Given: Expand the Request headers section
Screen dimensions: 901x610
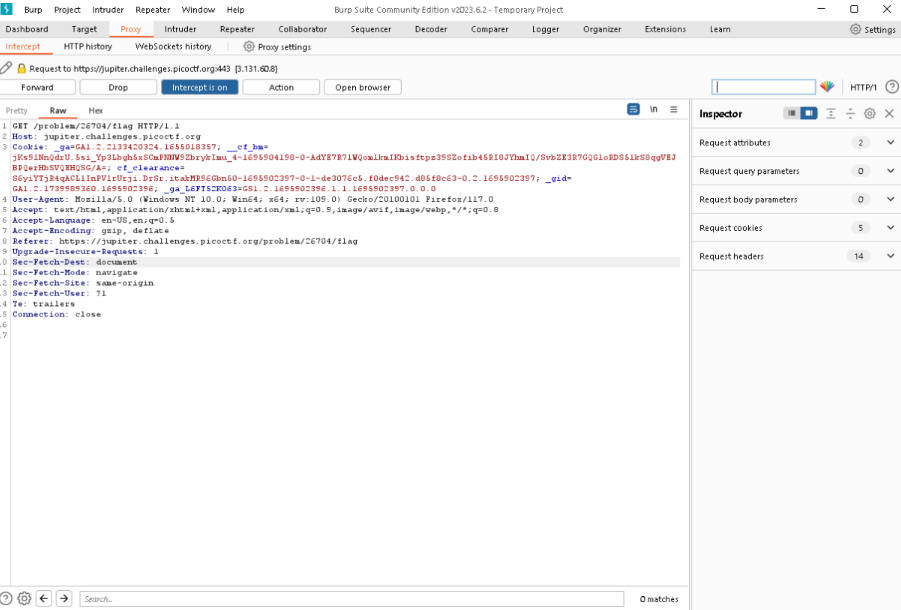Looking at the screenshot, I should tap(890, 256).
